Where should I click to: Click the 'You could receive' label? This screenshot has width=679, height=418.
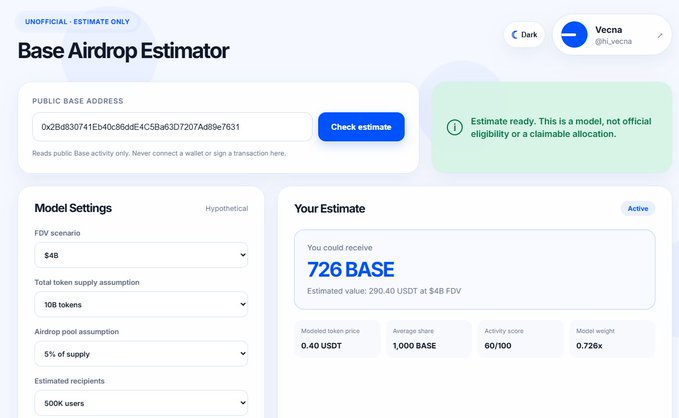[340, 248]
